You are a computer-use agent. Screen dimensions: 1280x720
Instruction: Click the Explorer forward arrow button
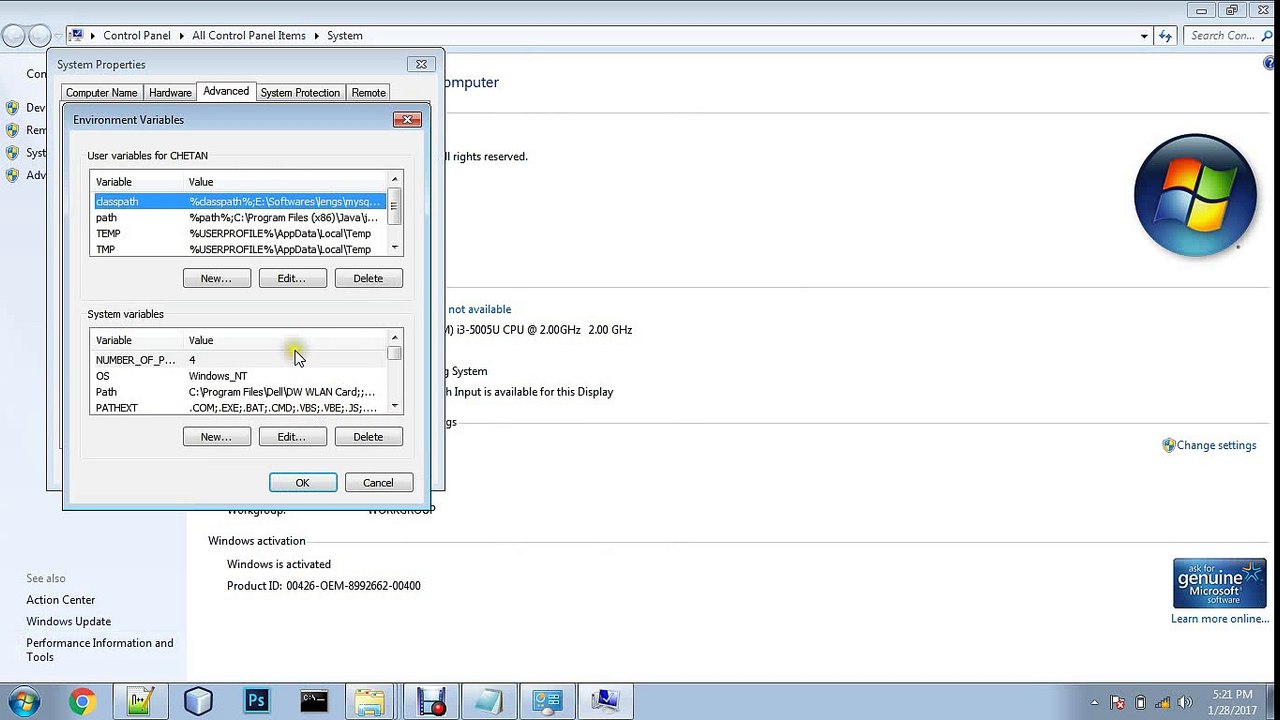pyautogui.click(x=39, y=36)
